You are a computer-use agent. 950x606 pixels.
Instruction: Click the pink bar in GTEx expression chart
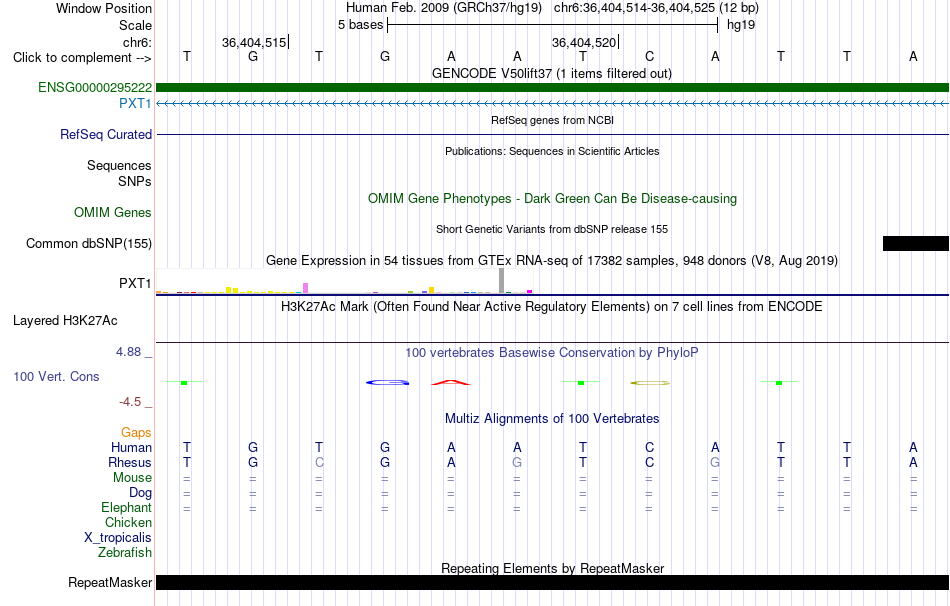305,288
